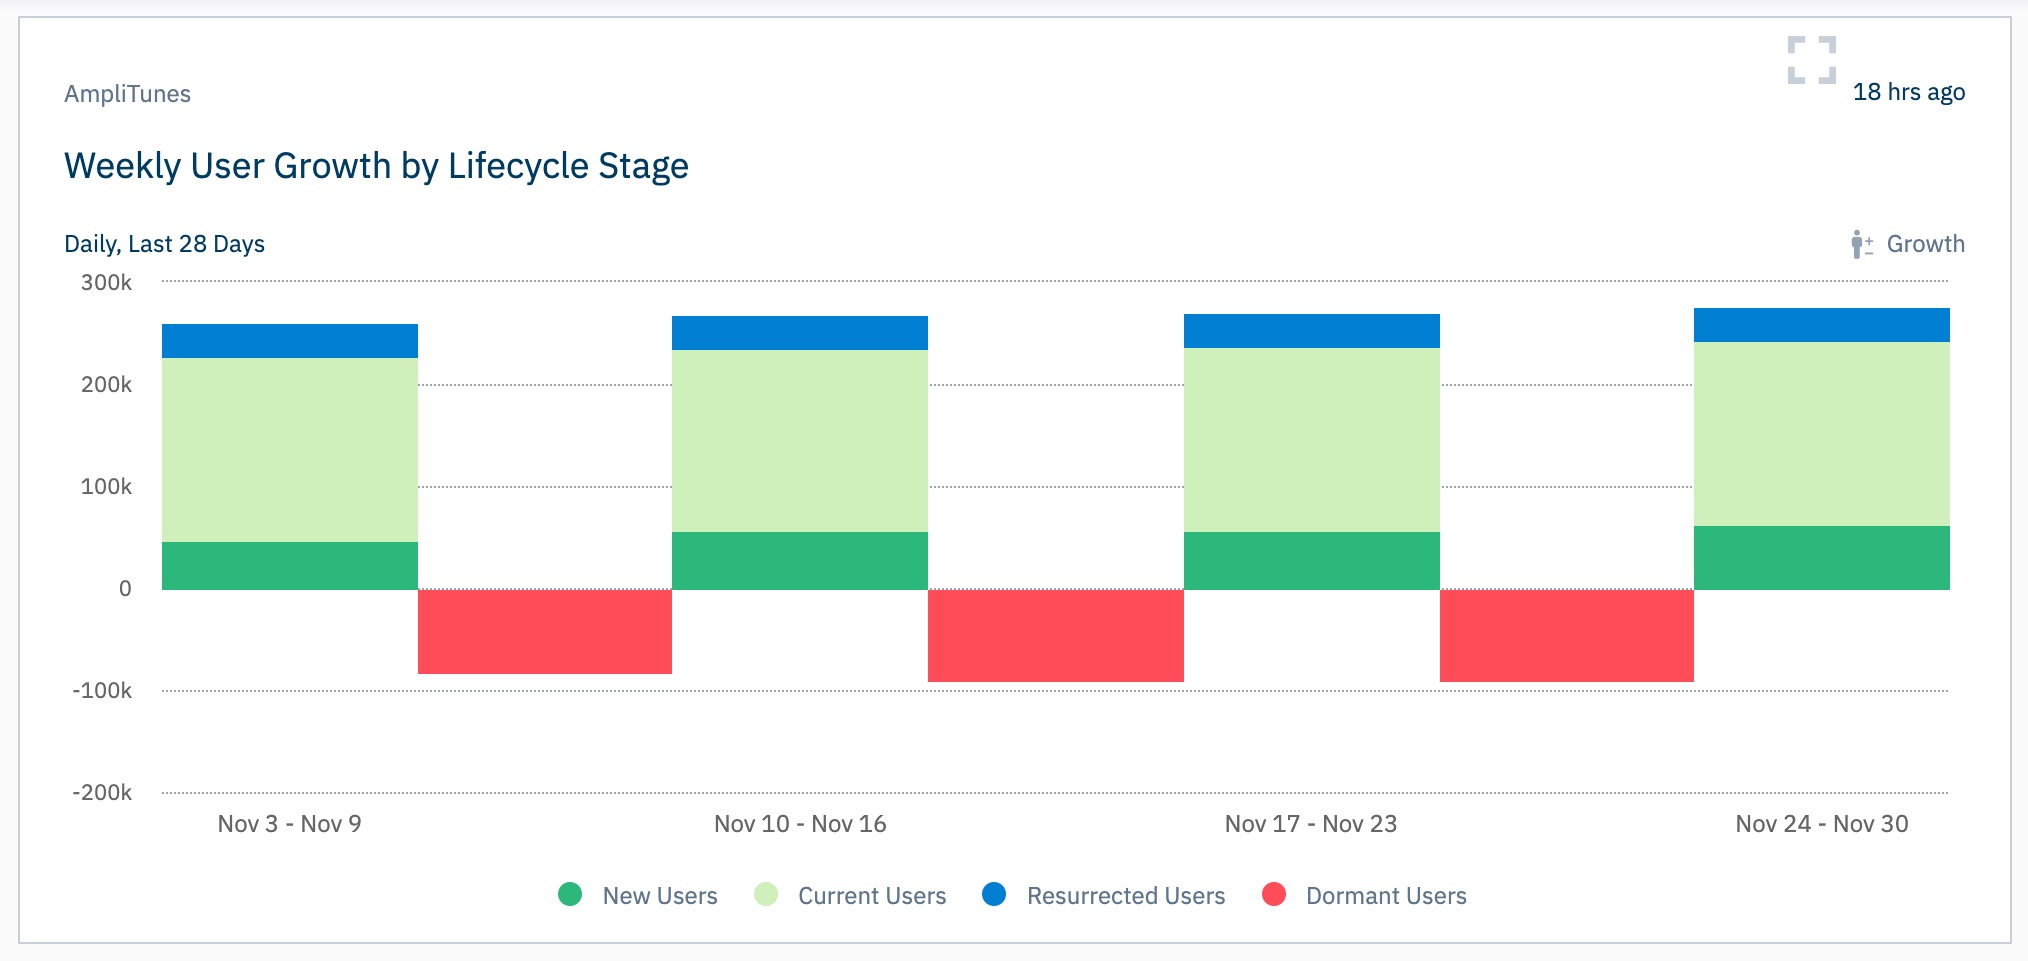2028x961 pixels.
Task: Open the AmpliTunes project link
Action: click(125, 93)
